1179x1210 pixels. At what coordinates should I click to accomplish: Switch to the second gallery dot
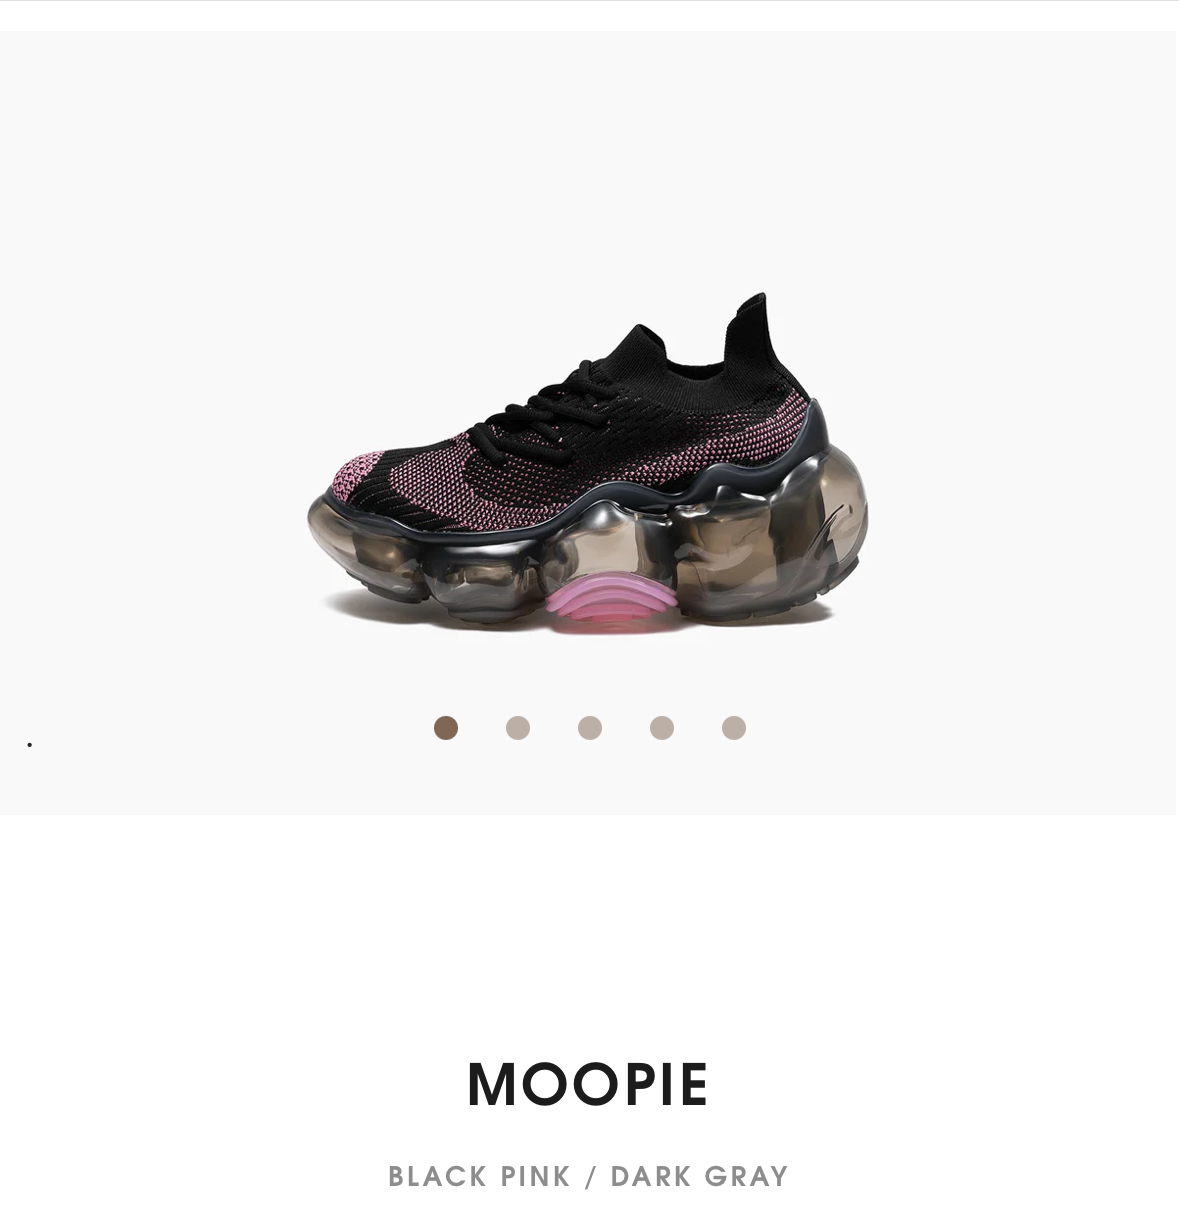(518, 728)
